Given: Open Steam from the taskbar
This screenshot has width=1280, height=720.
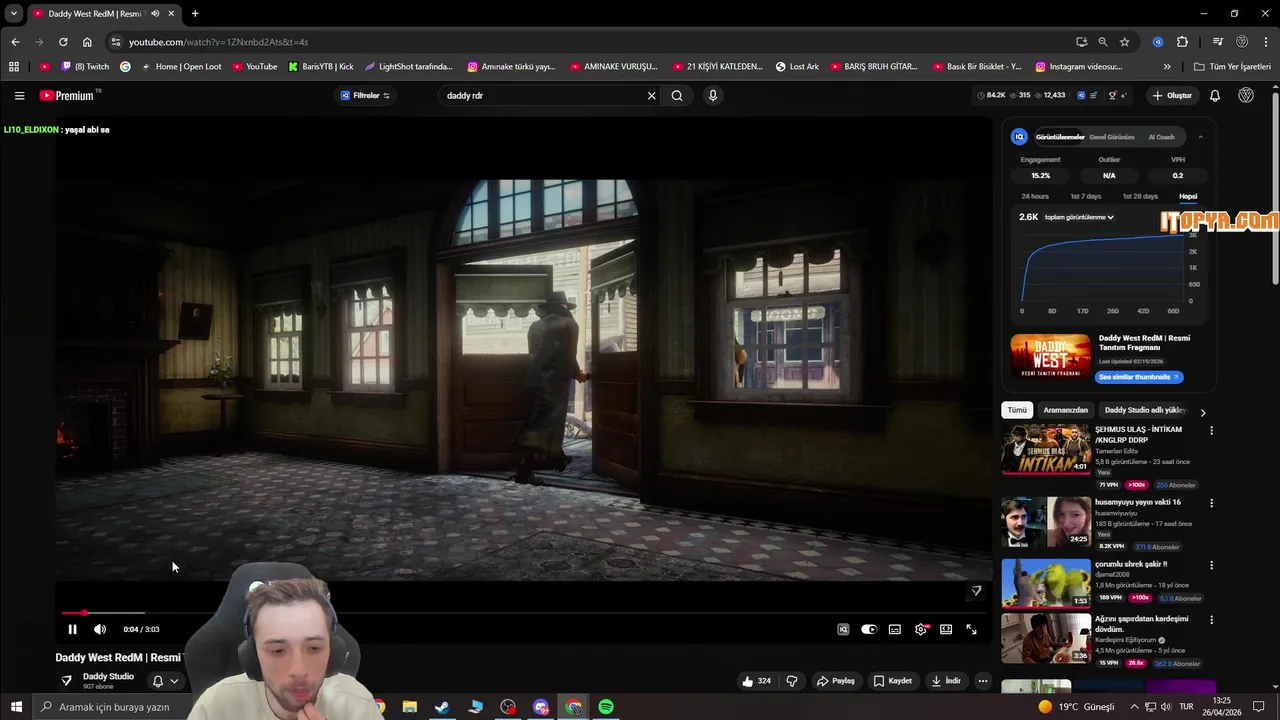Looking at the screenshot, I should click(x=442, y=707).
